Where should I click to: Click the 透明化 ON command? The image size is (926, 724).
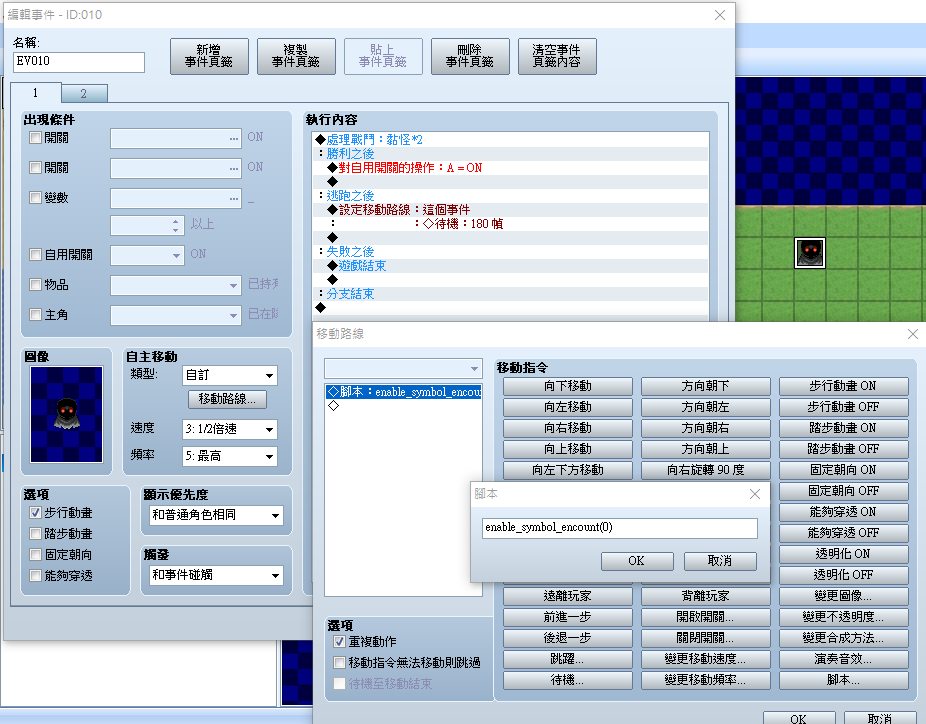pyautogui.click(x=843, y=554)
